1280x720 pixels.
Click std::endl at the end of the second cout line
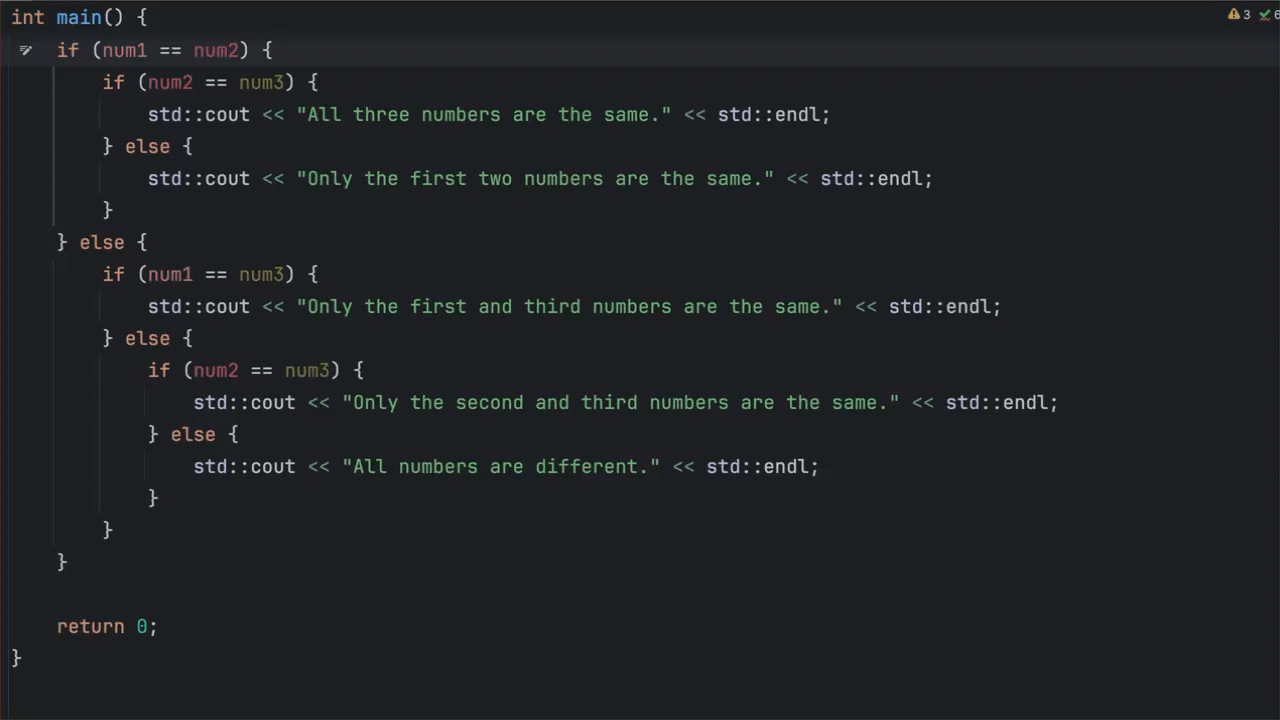[875, 178]
